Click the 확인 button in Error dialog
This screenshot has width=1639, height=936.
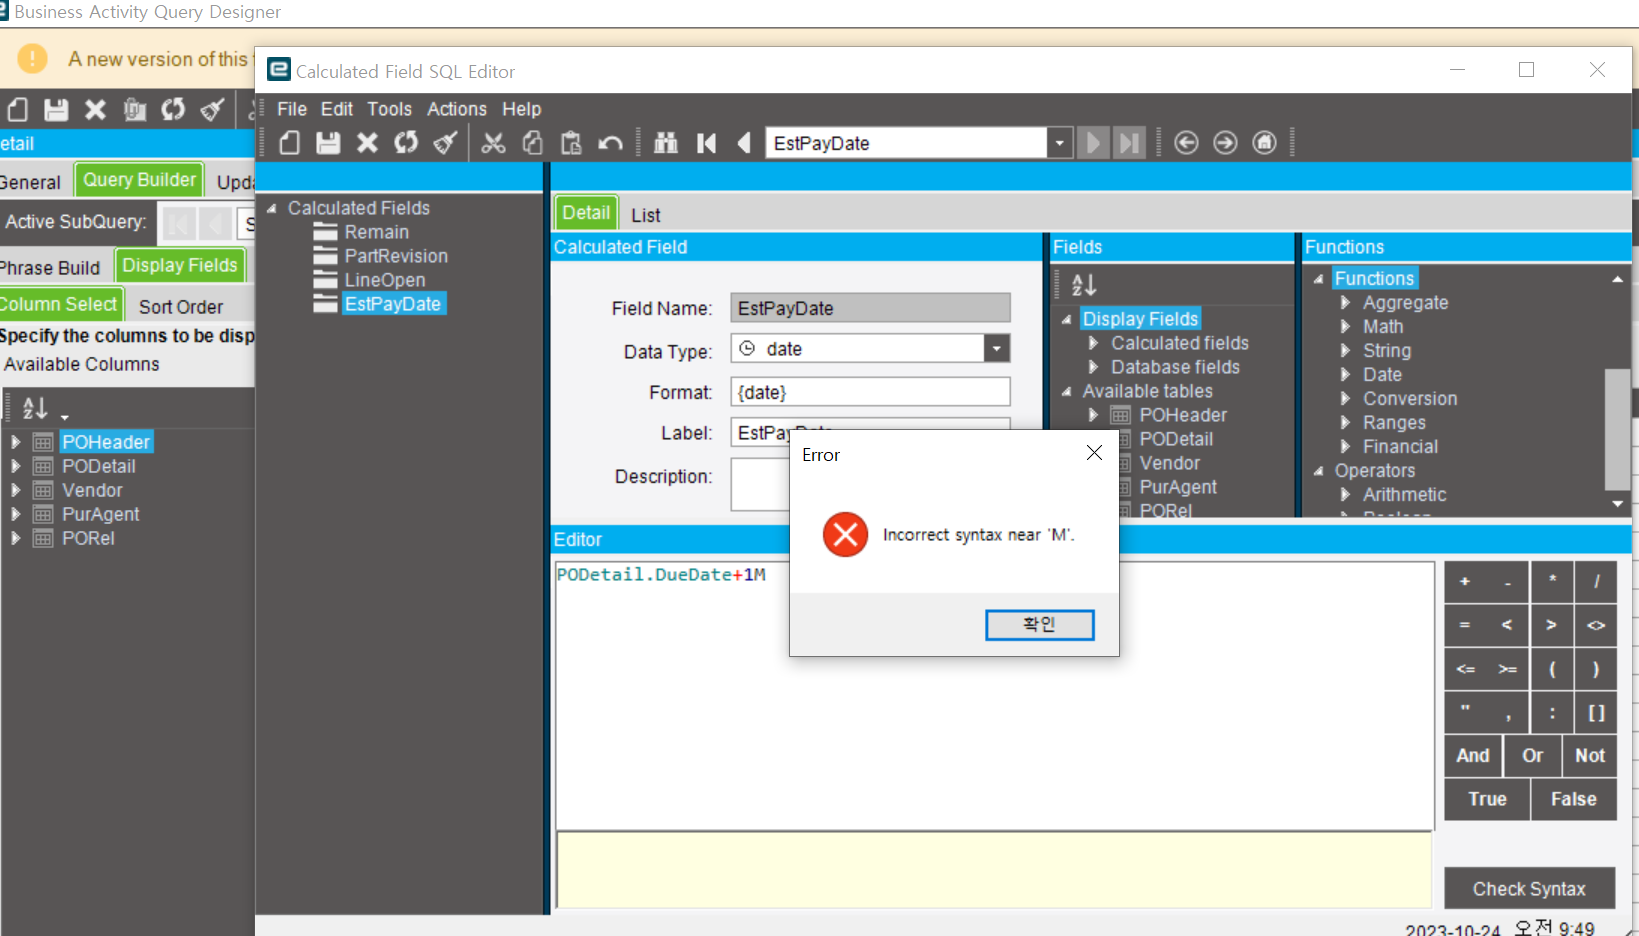1039,624
